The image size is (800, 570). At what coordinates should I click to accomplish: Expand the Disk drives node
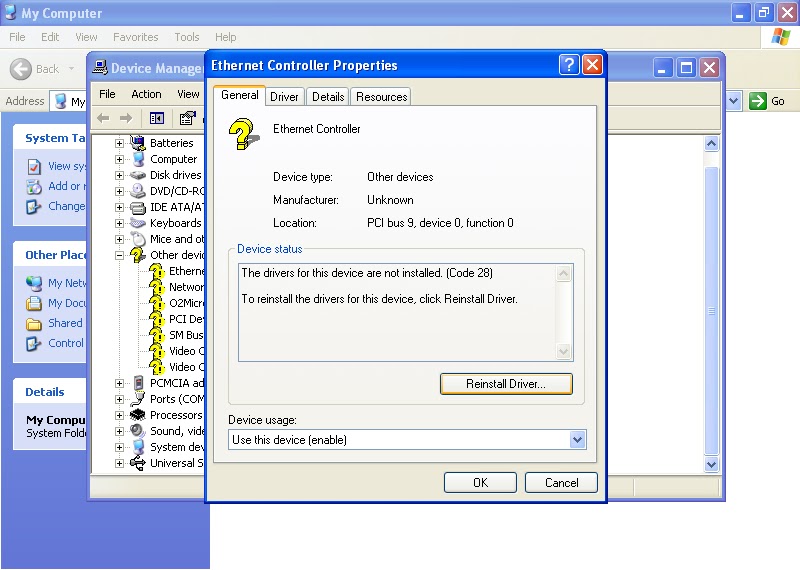click(119, 176)
